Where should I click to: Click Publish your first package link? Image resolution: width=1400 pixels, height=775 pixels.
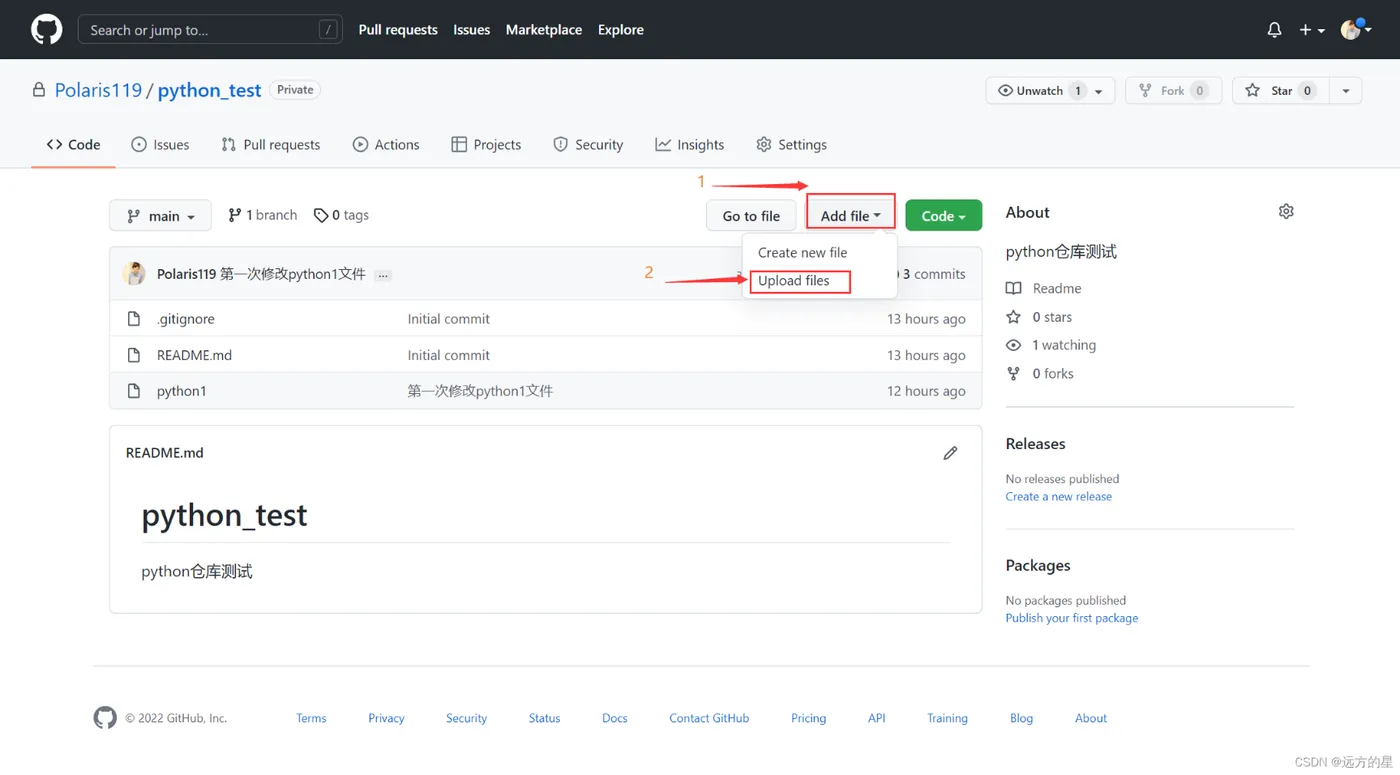click(x=1072, y=619)
